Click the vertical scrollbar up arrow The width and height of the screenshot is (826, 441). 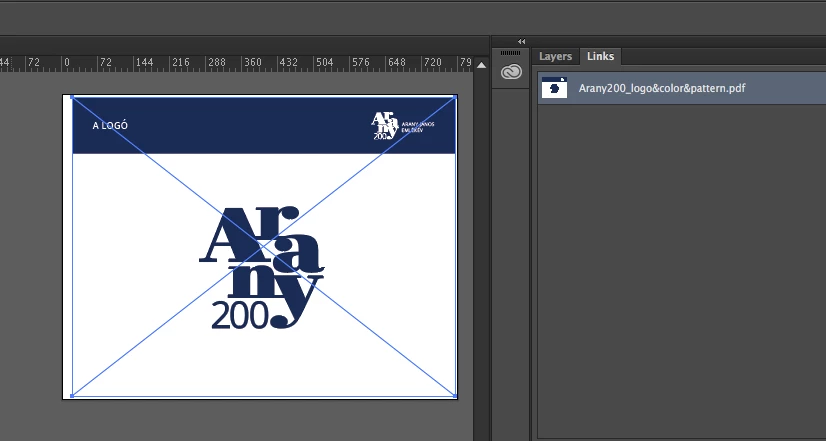[481, 65]
